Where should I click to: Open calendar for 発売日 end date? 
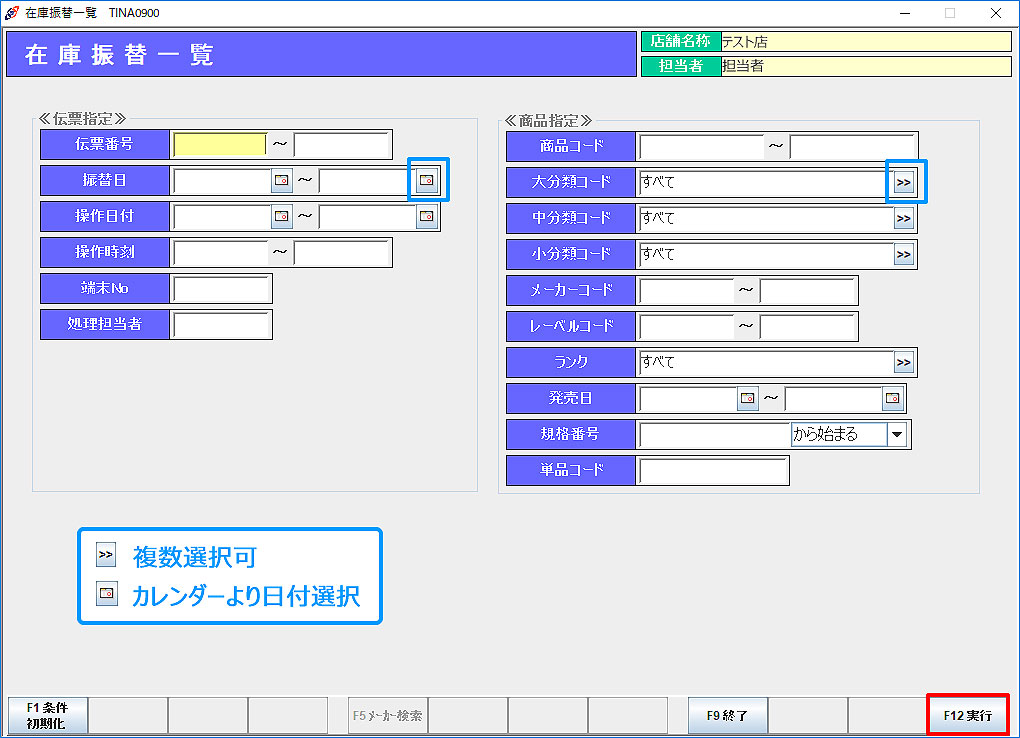coord(892,399)
